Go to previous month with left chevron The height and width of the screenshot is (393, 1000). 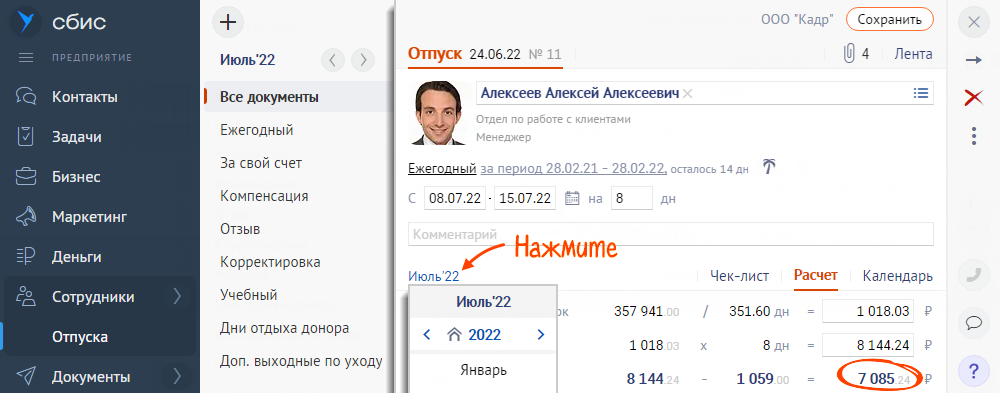click(333, 60)
